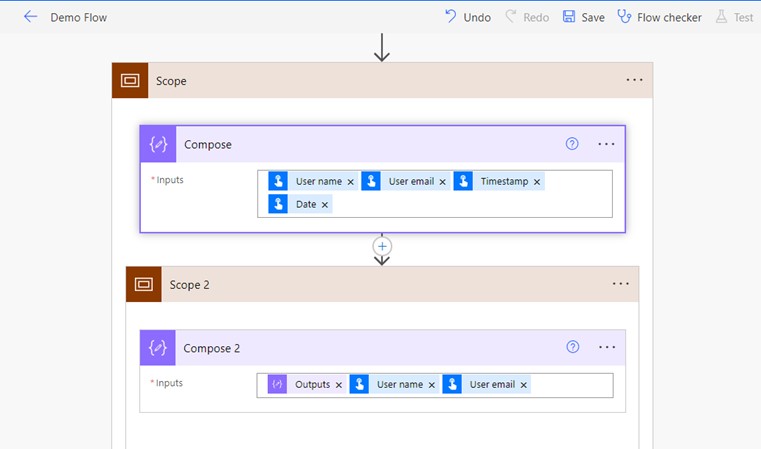Click the Inputs label in Compose 2
The height and width of the screenshot is (449, 761).
coord(169,383)
